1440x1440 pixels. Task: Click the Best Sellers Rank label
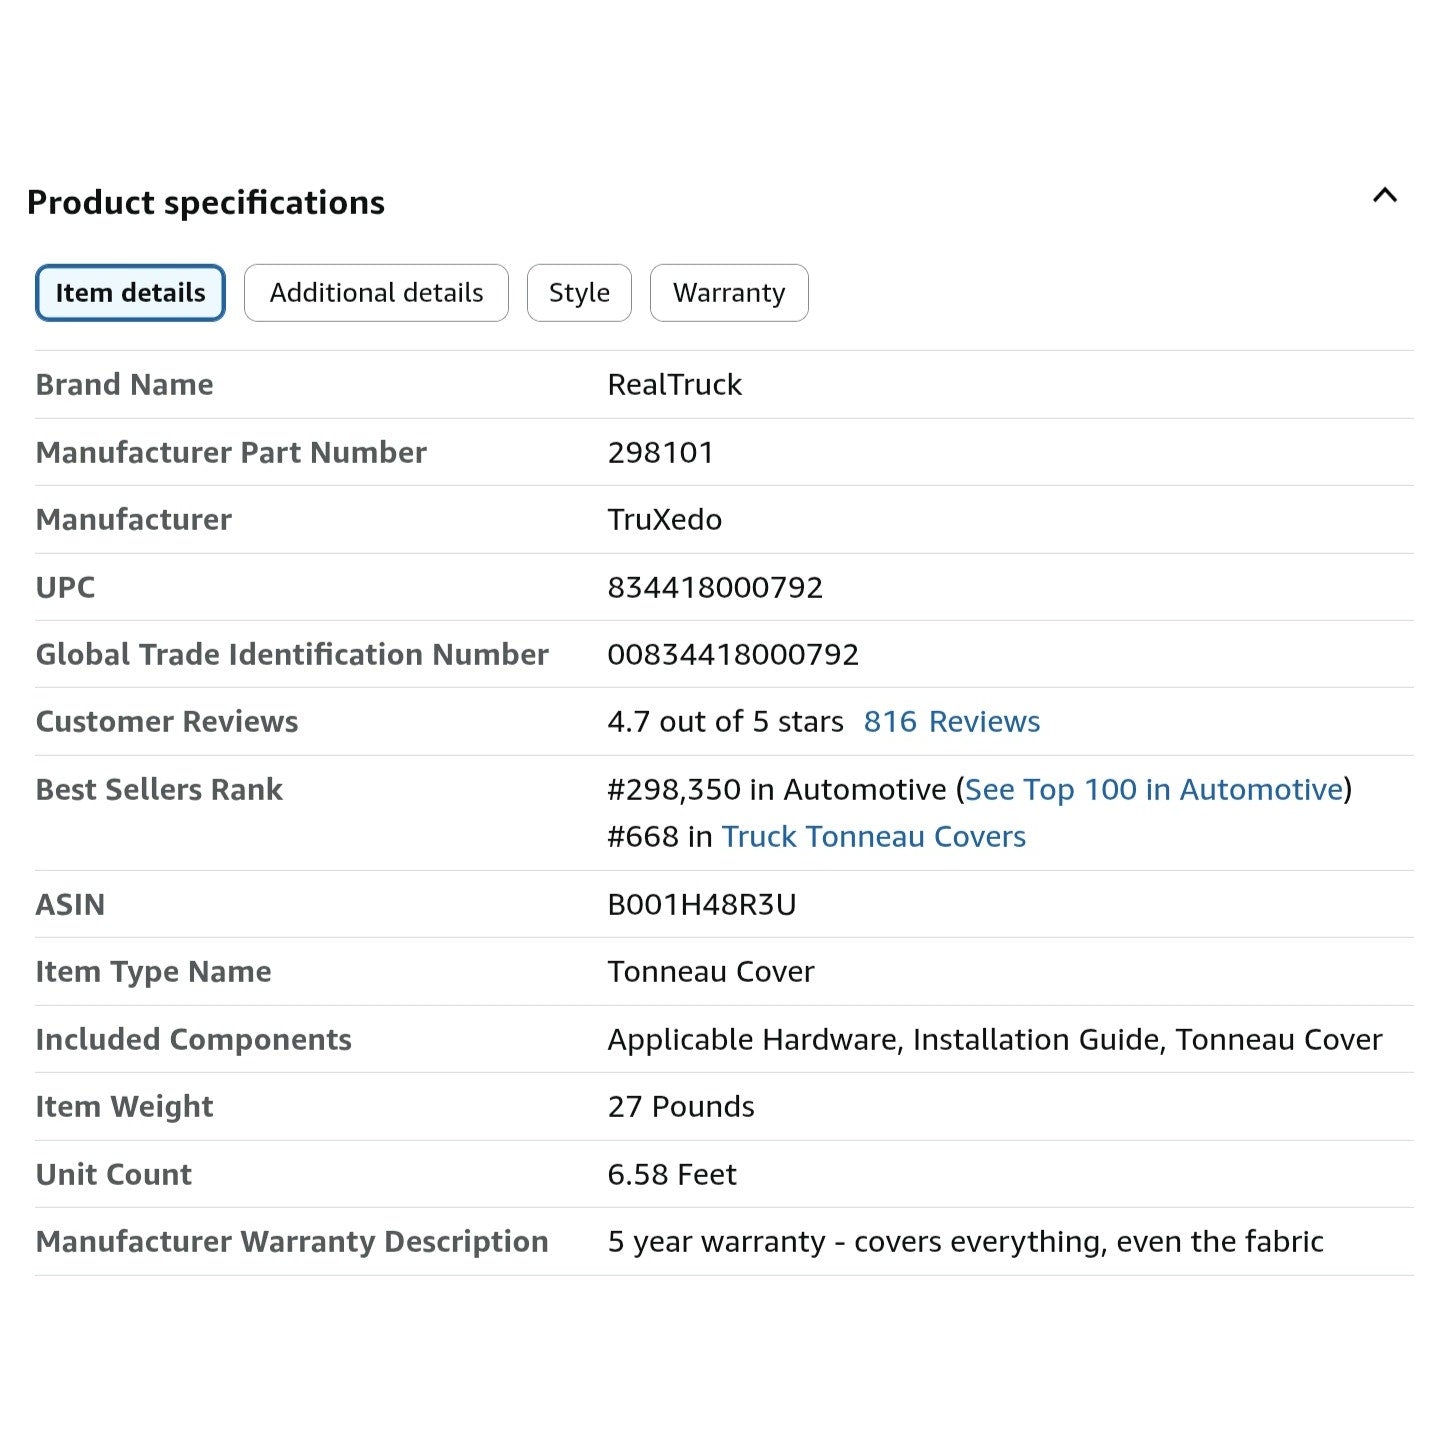159,790
